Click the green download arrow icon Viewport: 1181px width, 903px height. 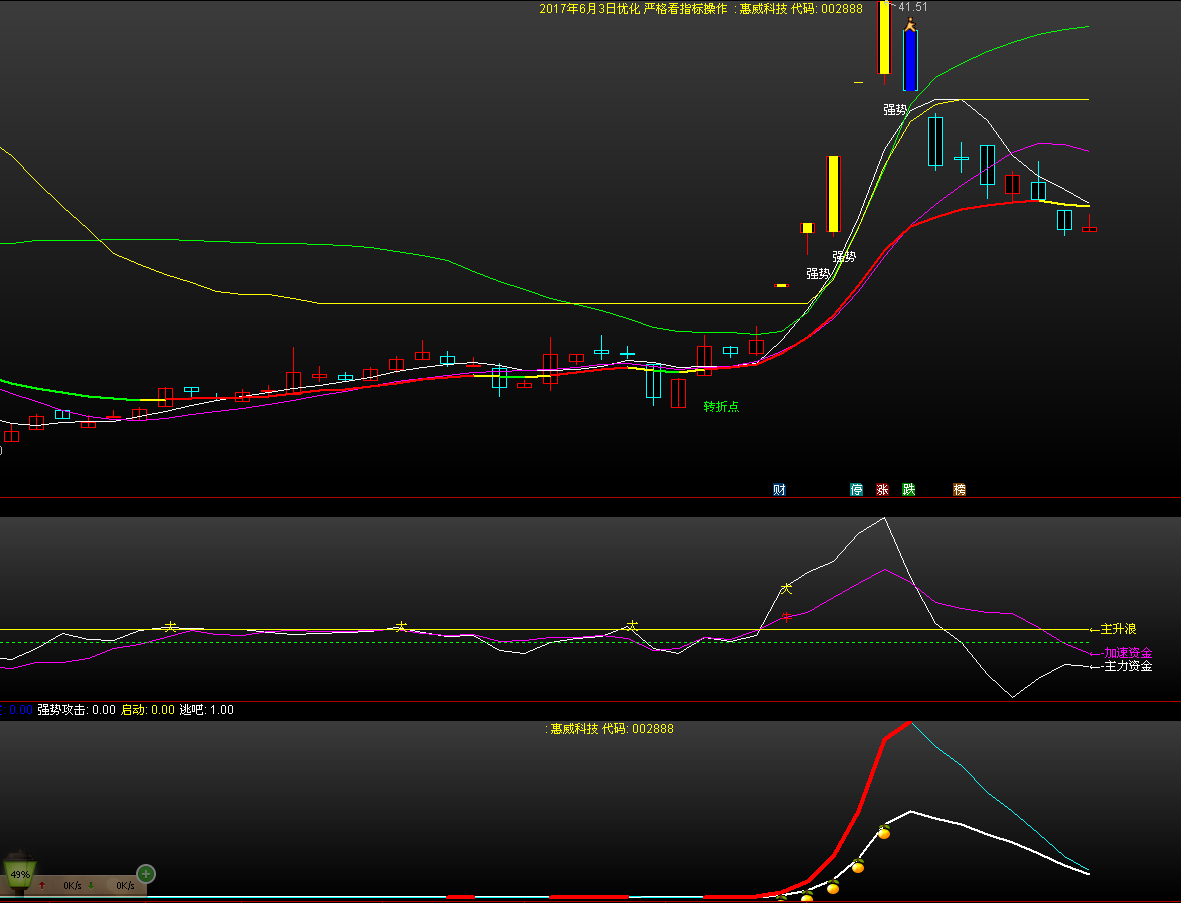coord(91,886)
